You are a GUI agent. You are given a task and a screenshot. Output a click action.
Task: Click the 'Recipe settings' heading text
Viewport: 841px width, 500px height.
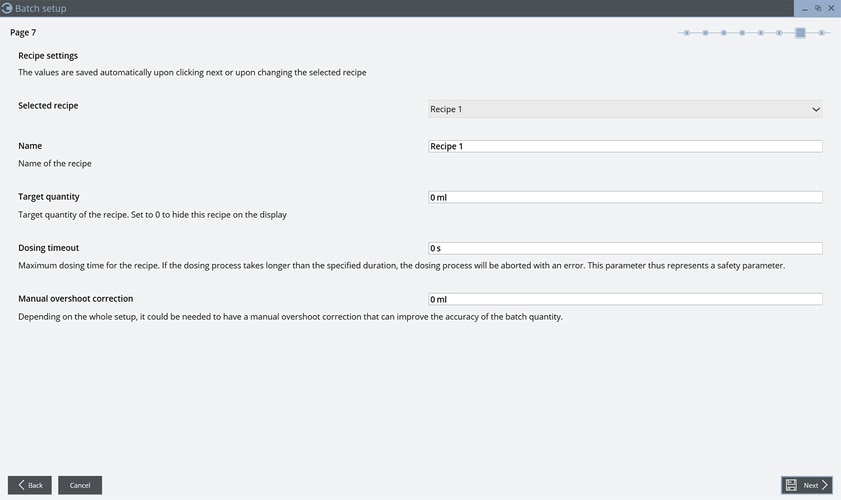pyautogui.click(x=48, y=55)
